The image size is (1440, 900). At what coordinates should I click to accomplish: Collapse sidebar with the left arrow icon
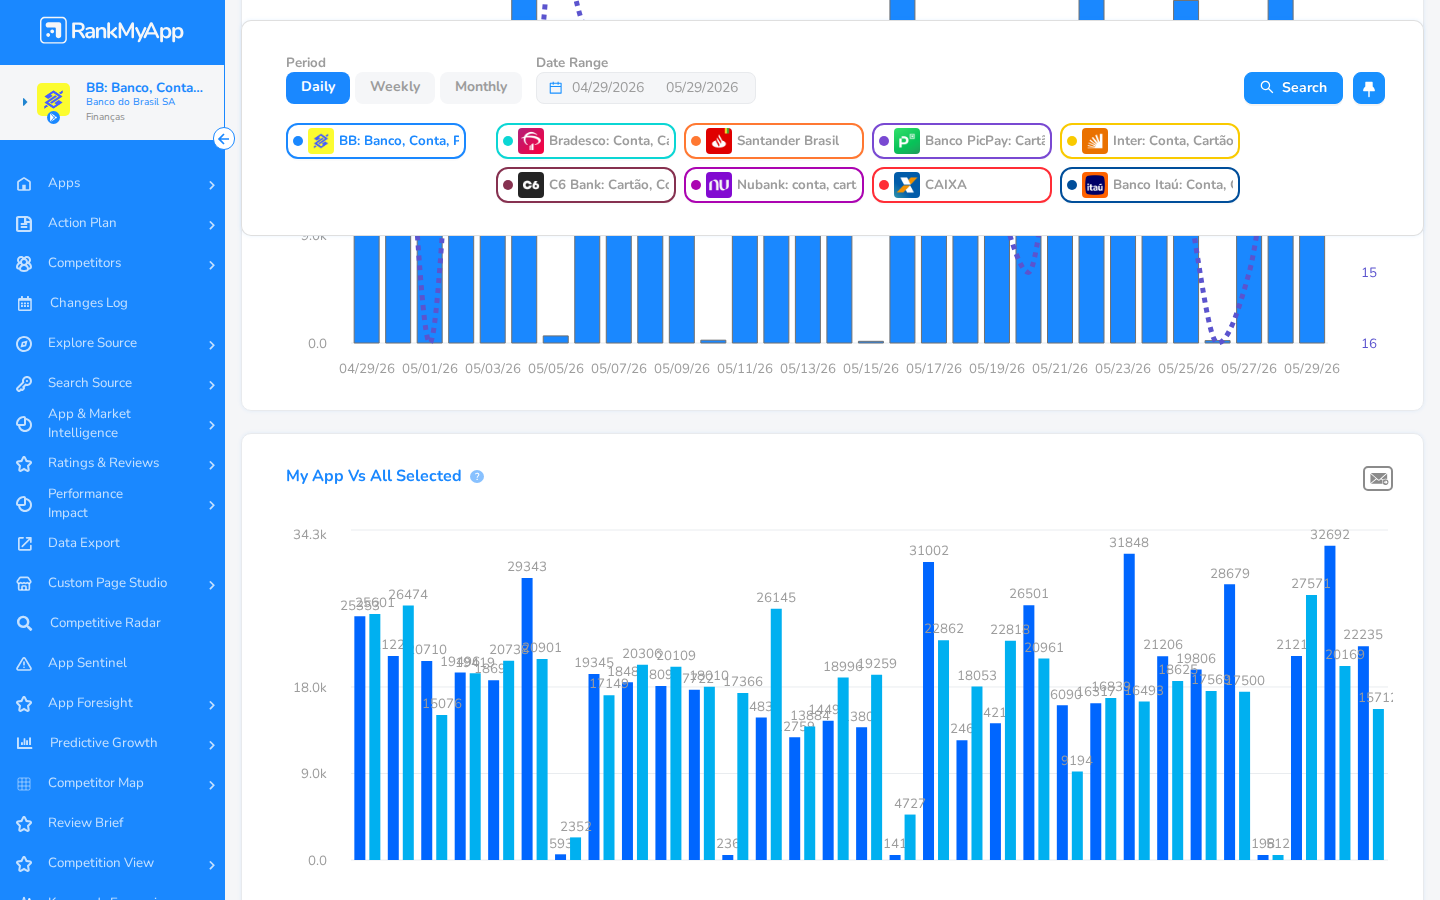click(224, 139)
